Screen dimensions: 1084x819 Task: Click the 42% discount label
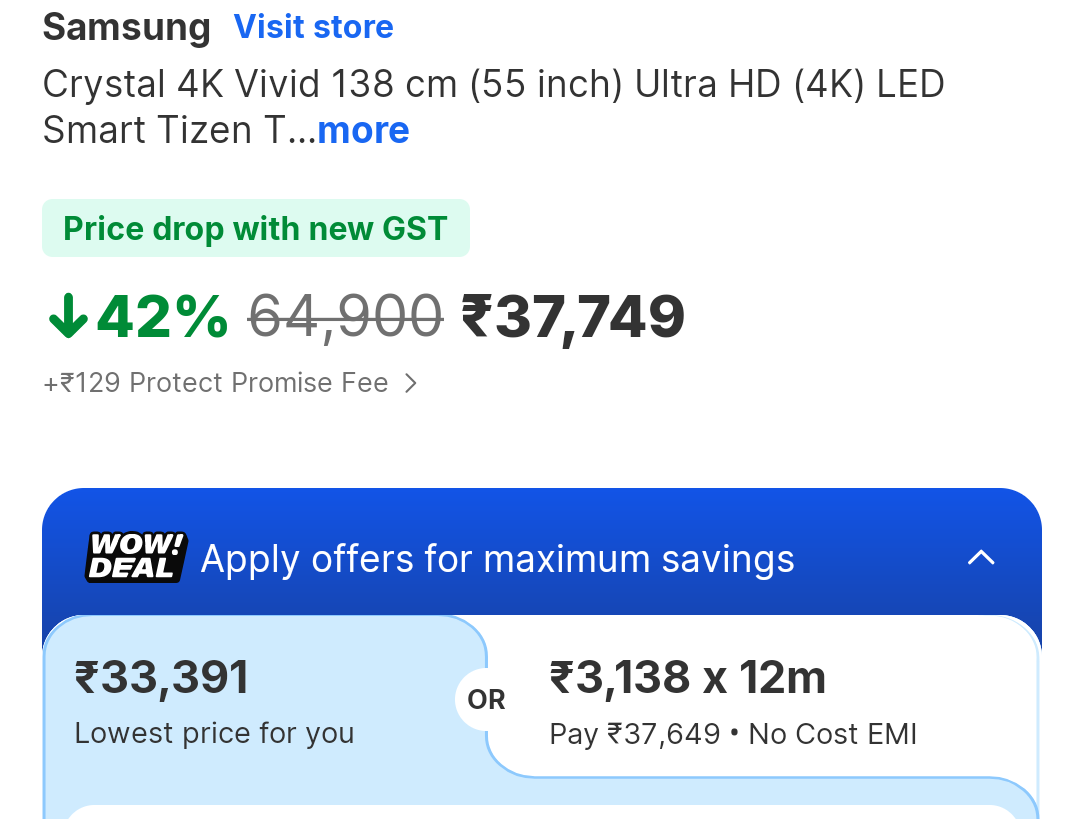(162, 317)
